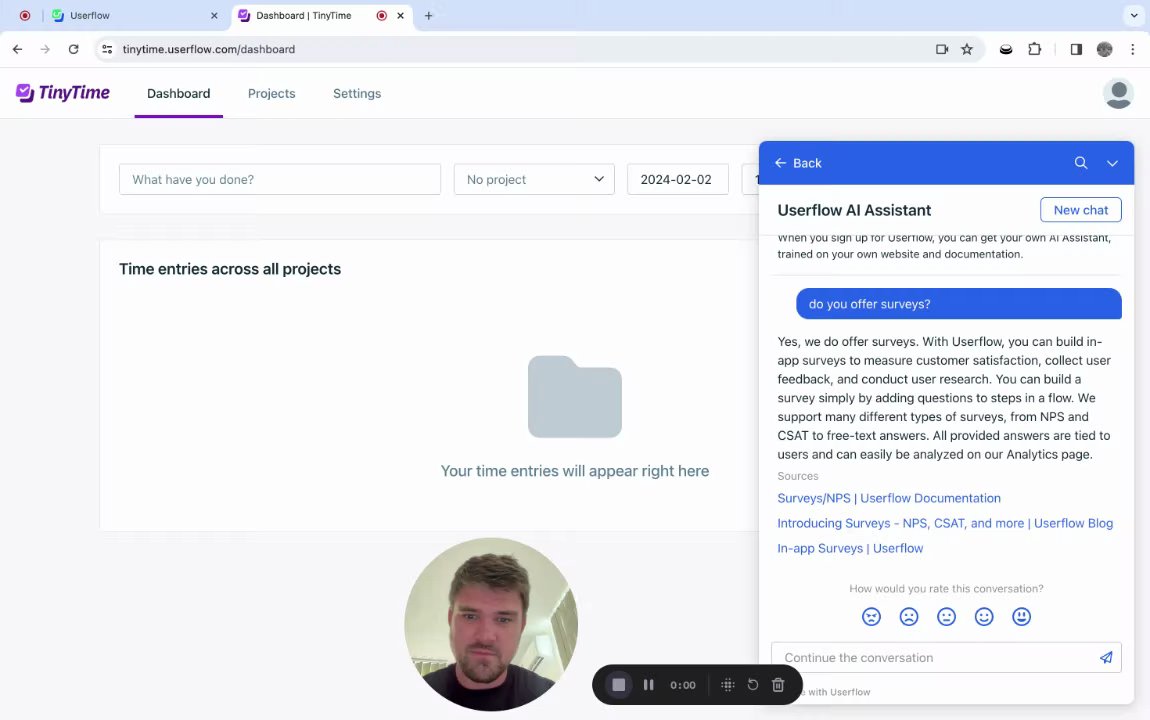This screenshot has width=1150, height=720.
Task: Click the presenter webcam bubble
Action: click(x=491, y=625)
